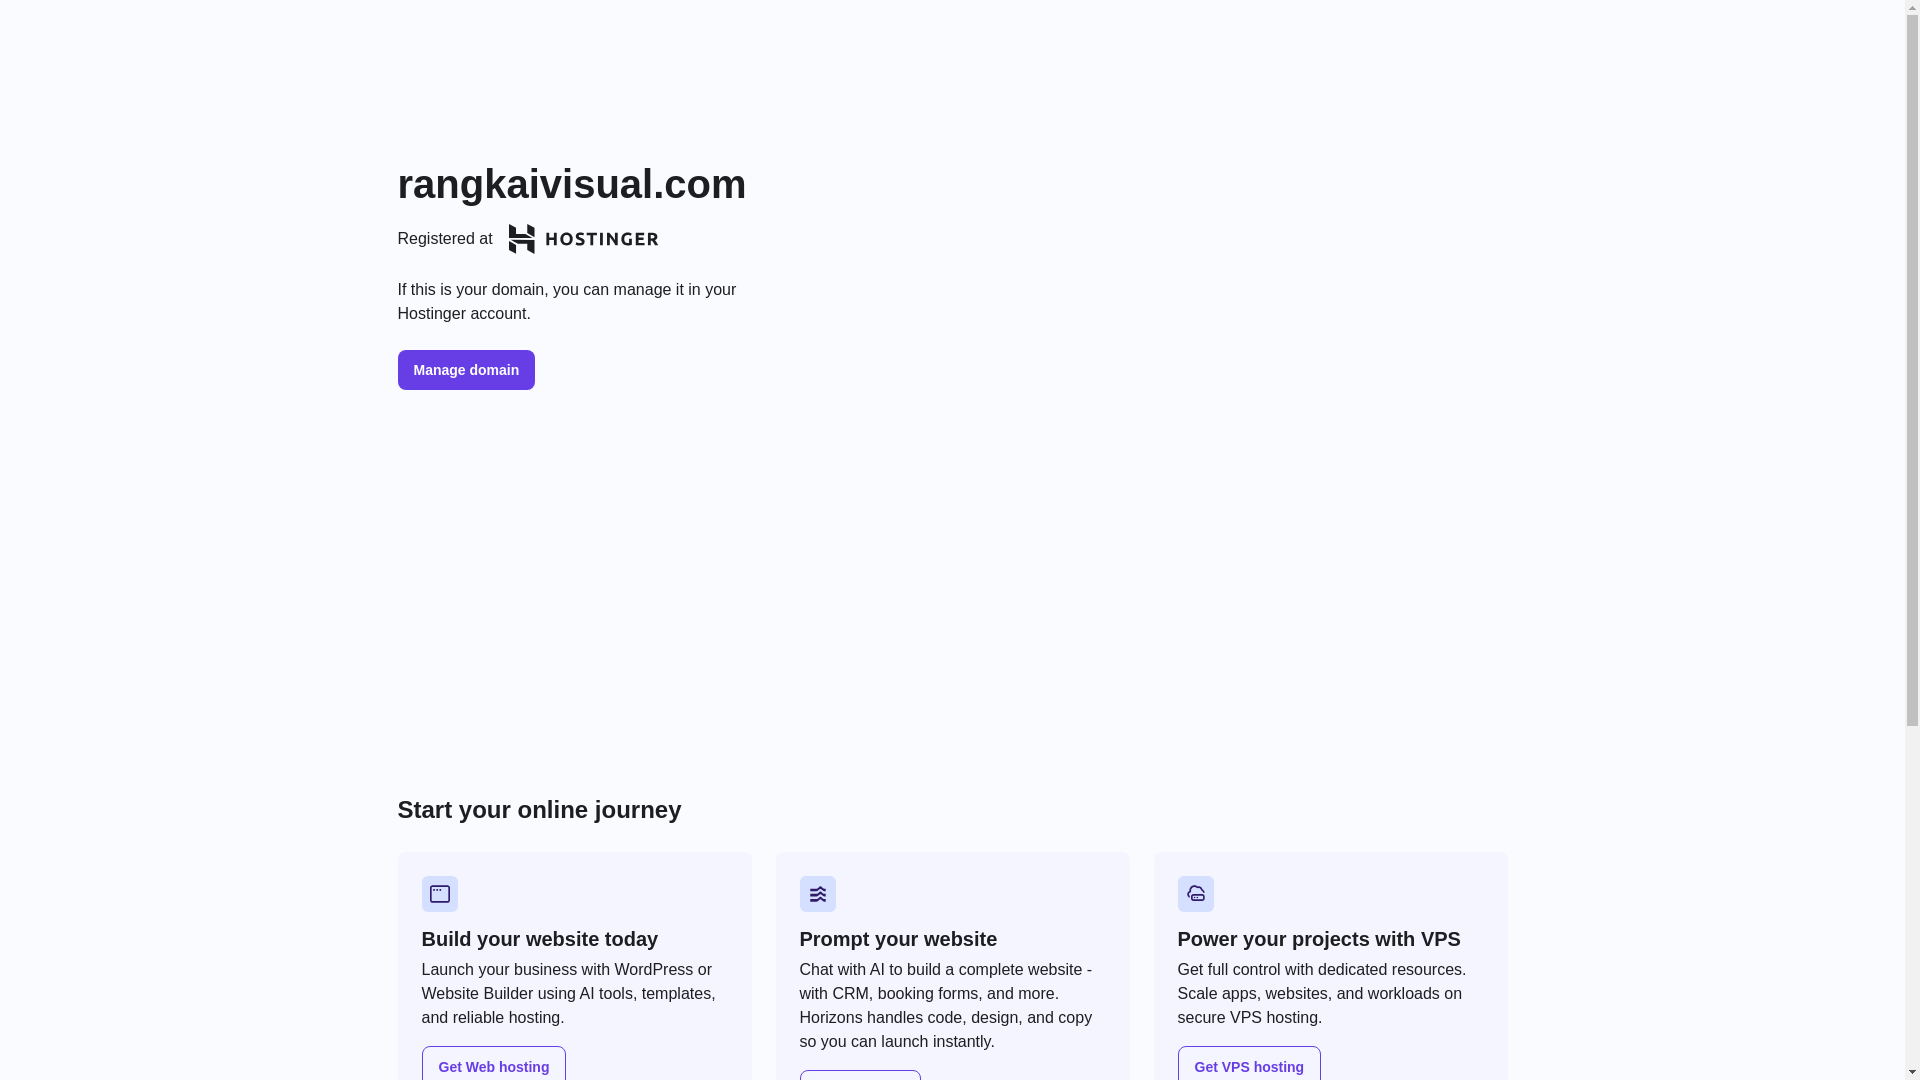Click the rangkaivisual.com domain heading

tap(572, 185)
